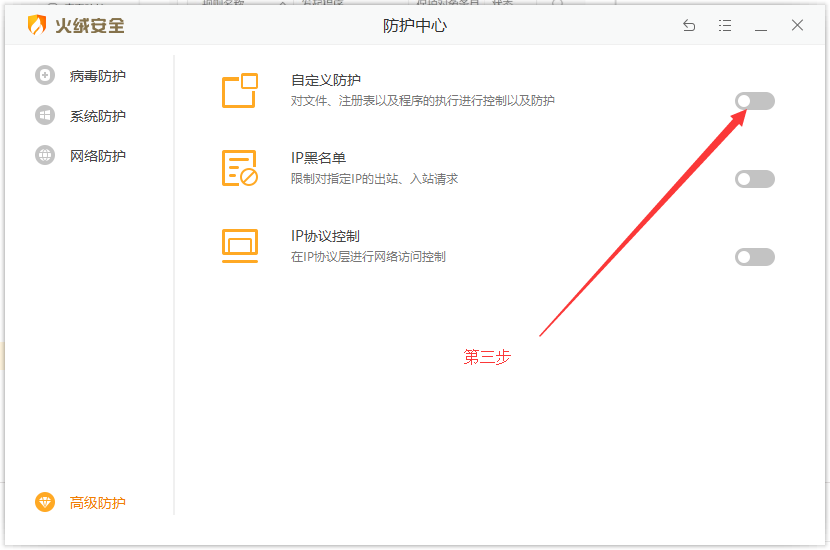
Task: Click the advanced protection diamond icon
Action: pyautogui.click(x=45, y=502)
